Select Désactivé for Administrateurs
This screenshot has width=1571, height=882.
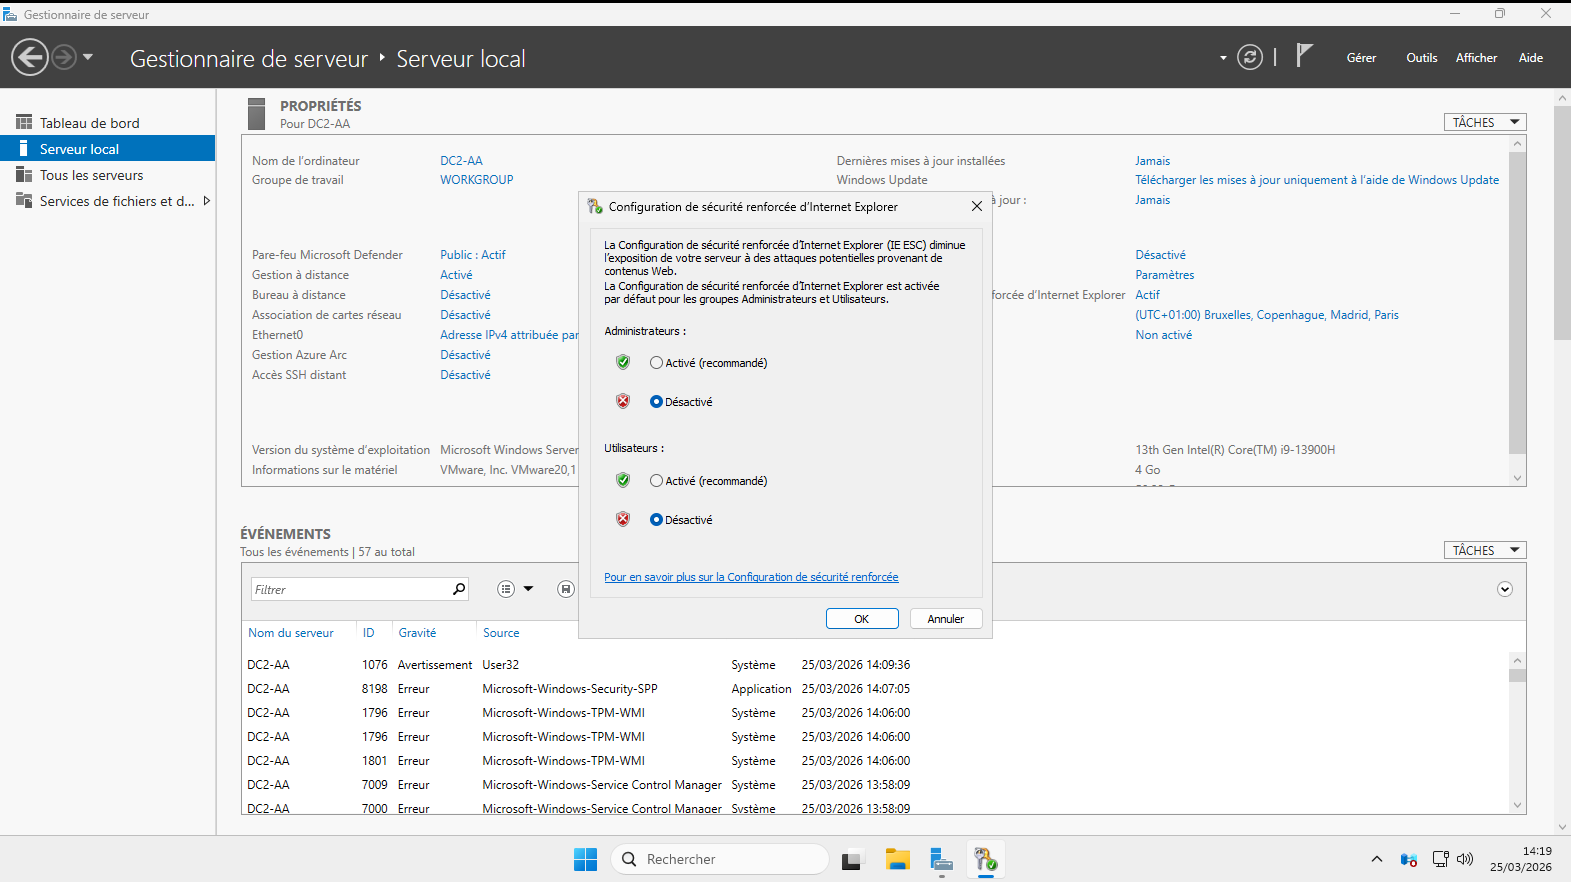pyautogui.click(x=656, y=402)
